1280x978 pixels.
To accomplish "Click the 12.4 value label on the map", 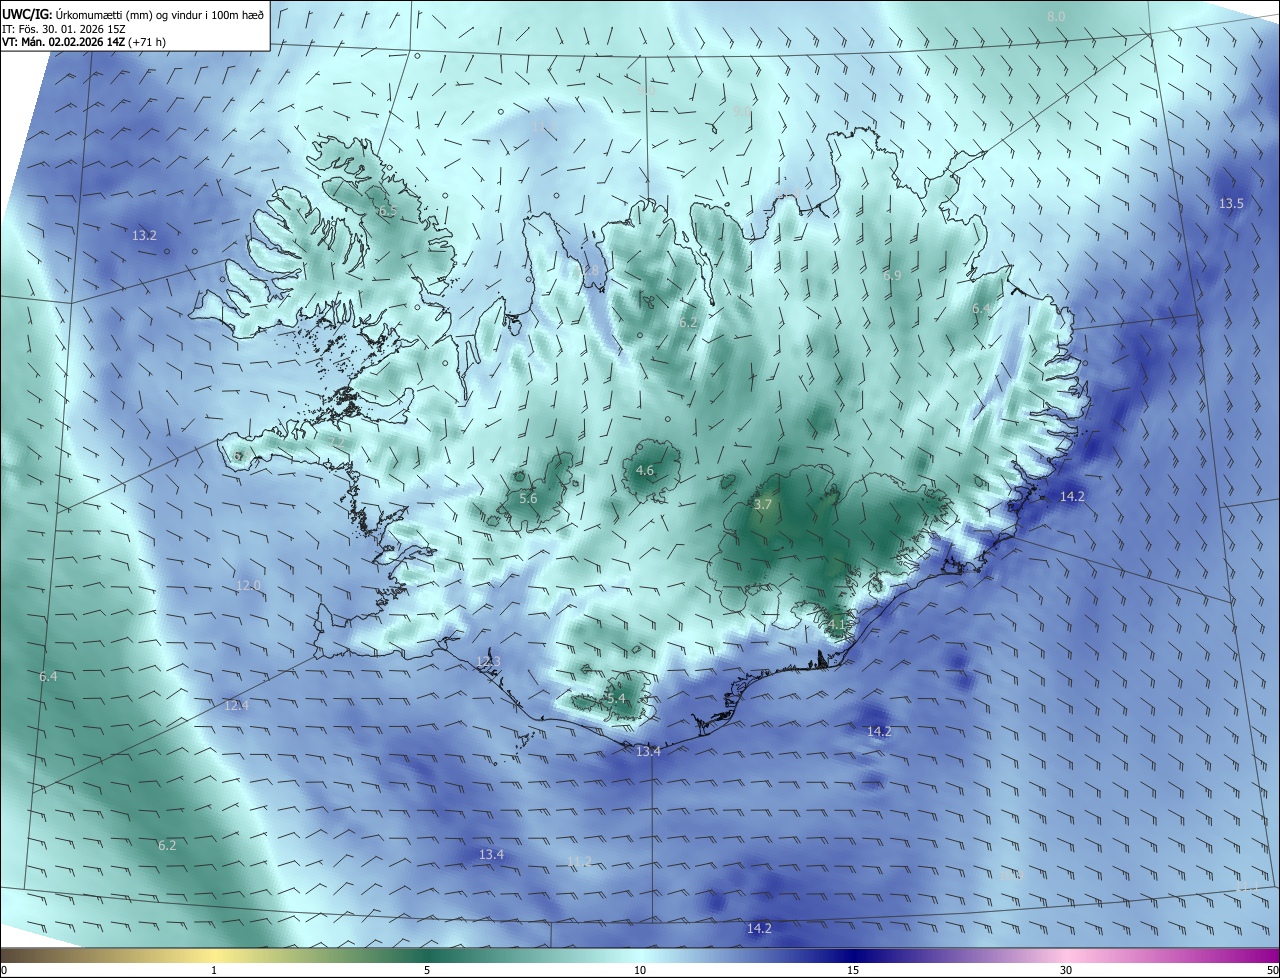I will (x=236, y=705).
